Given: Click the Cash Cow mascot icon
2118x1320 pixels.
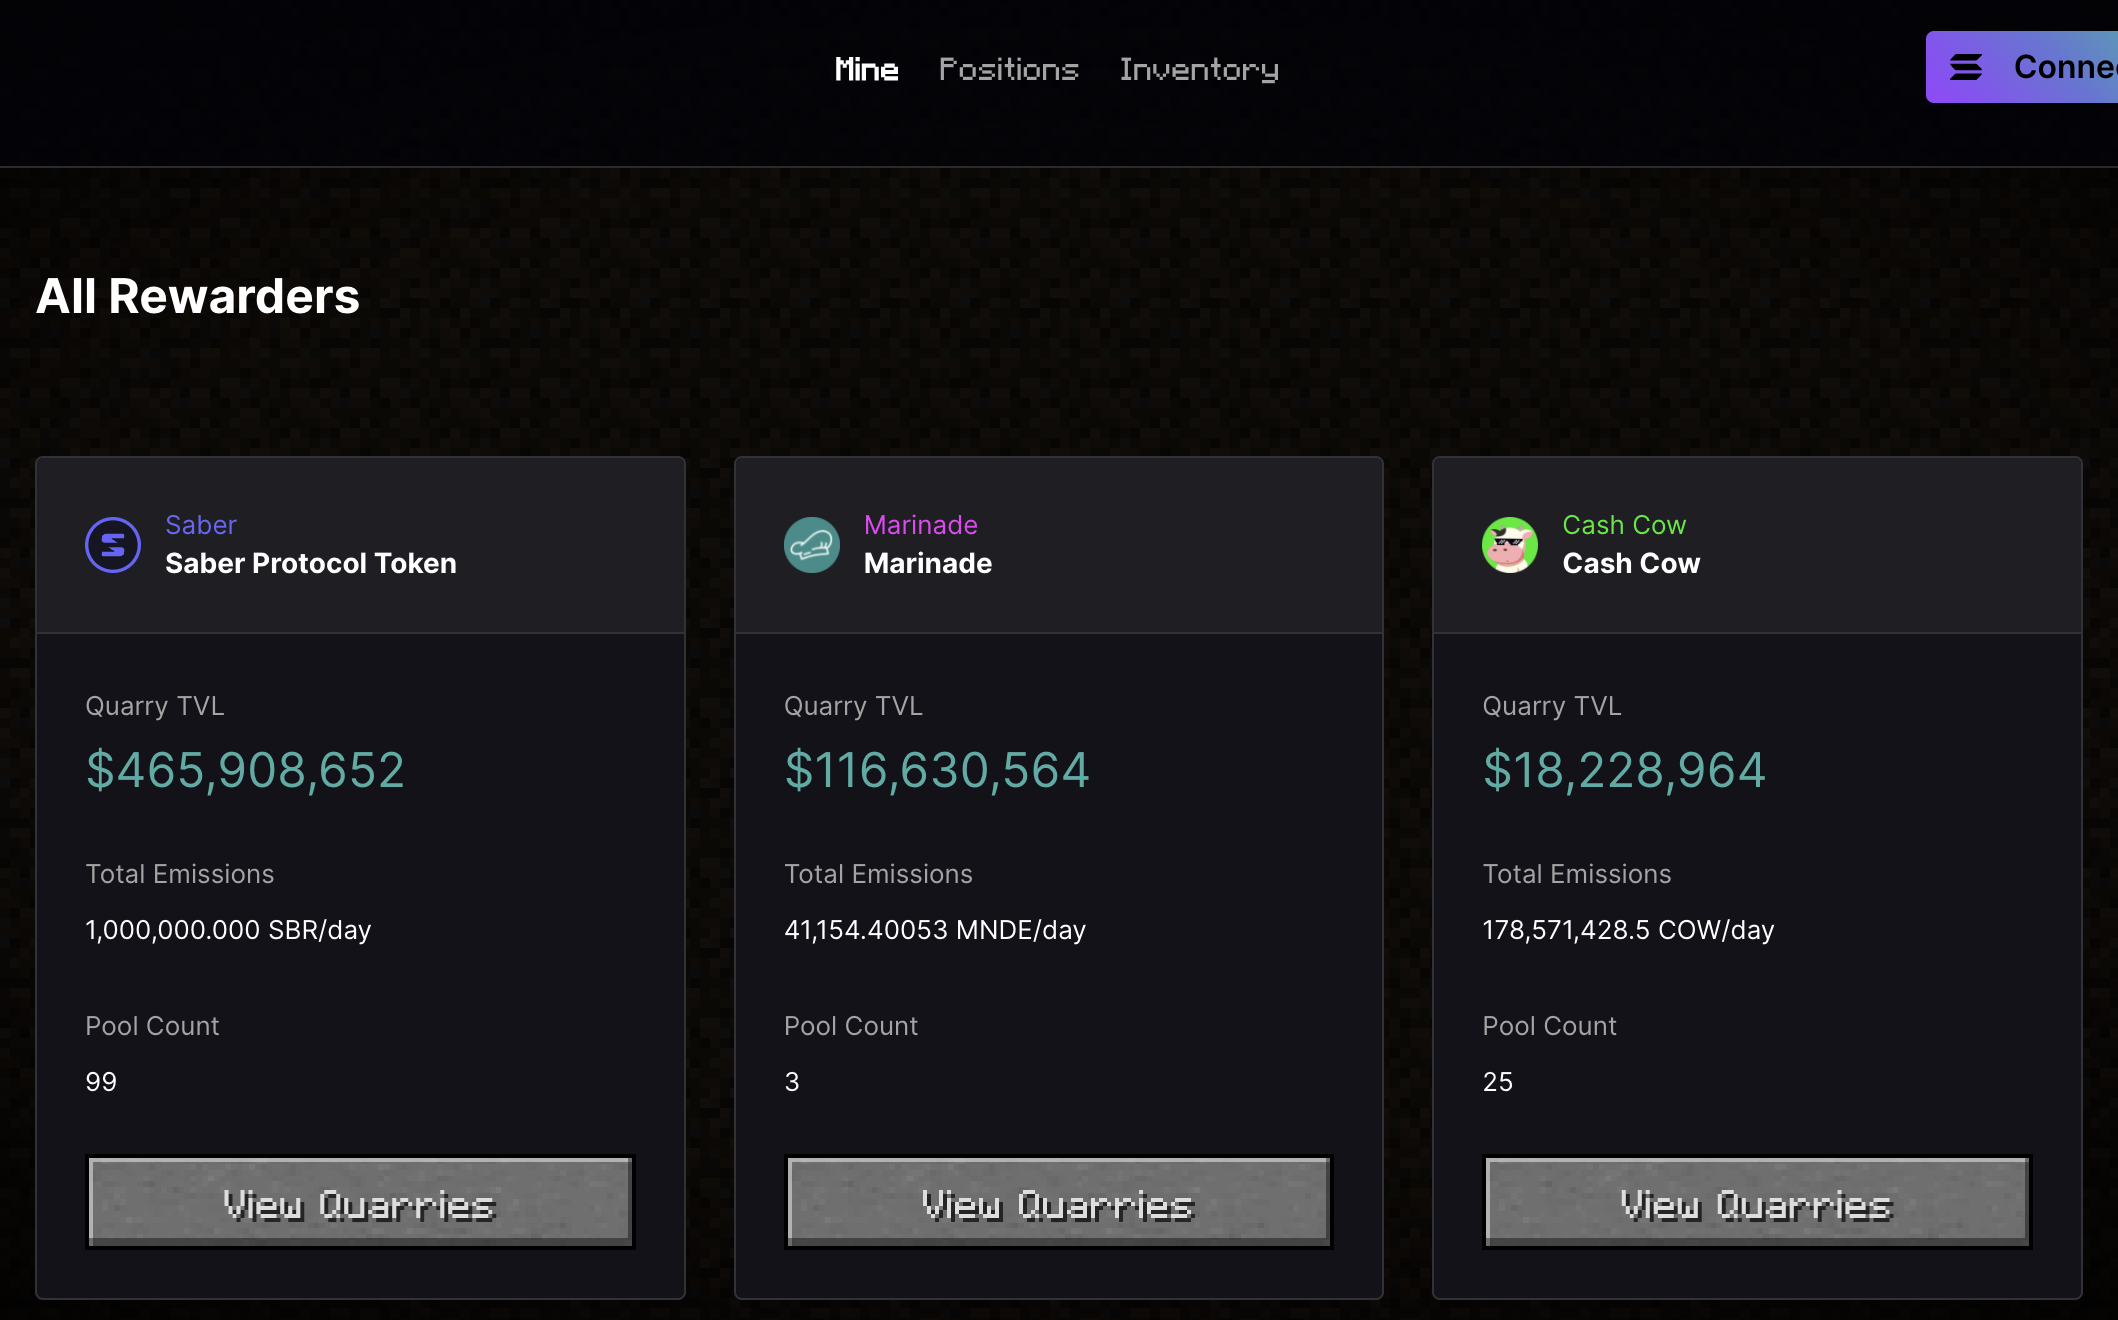Looking at the screenshot, I should click(1509, 545).
